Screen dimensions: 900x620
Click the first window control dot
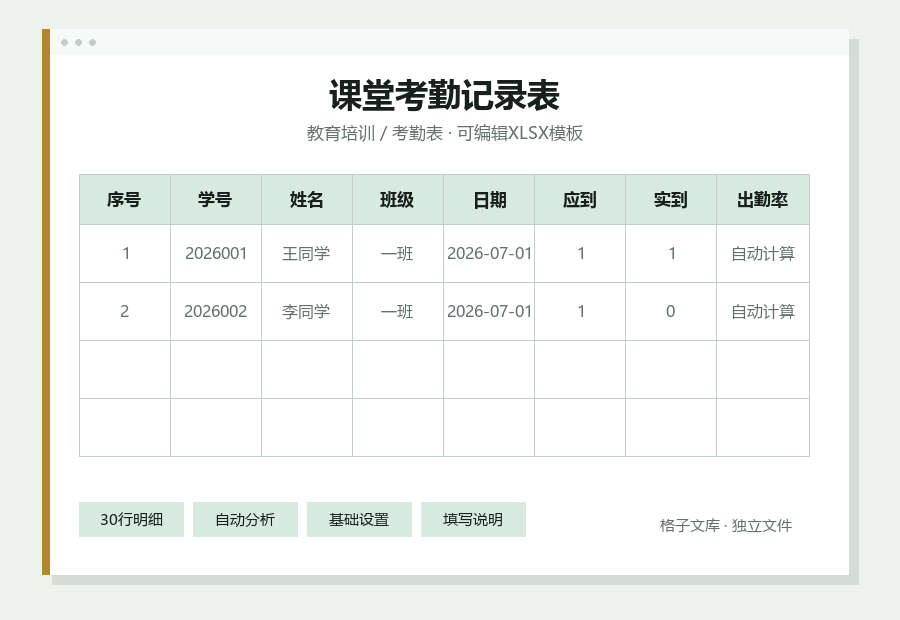[x=64, y=42]
